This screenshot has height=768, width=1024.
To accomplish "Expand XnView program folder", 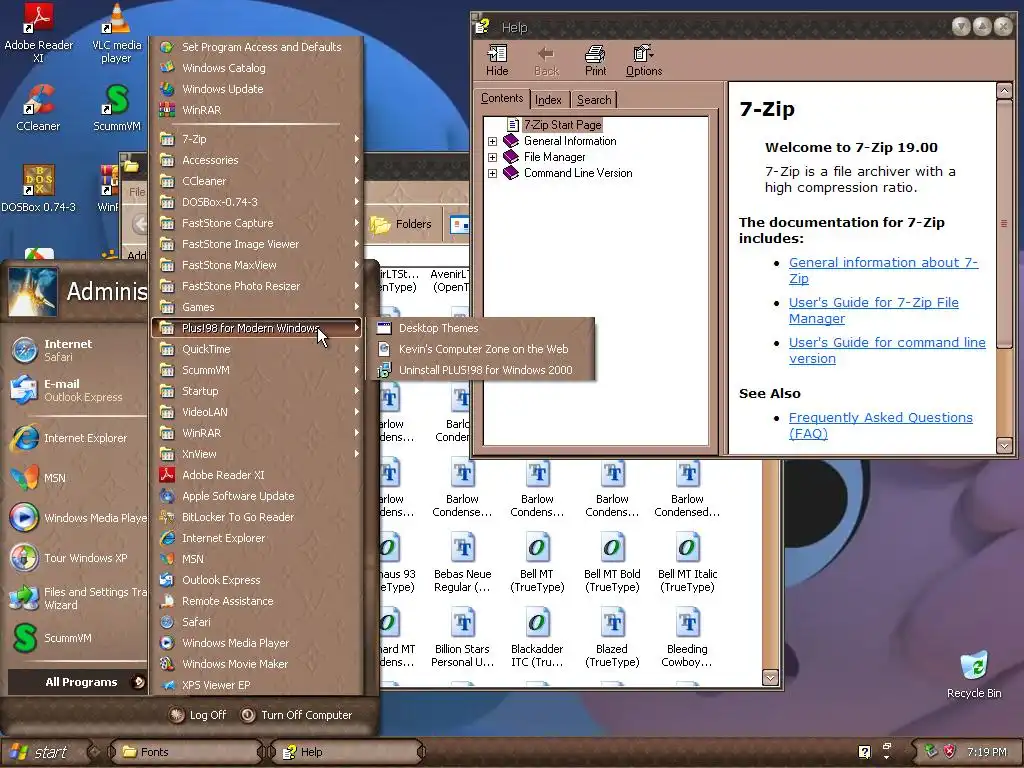I will click(x=258, y=454).
